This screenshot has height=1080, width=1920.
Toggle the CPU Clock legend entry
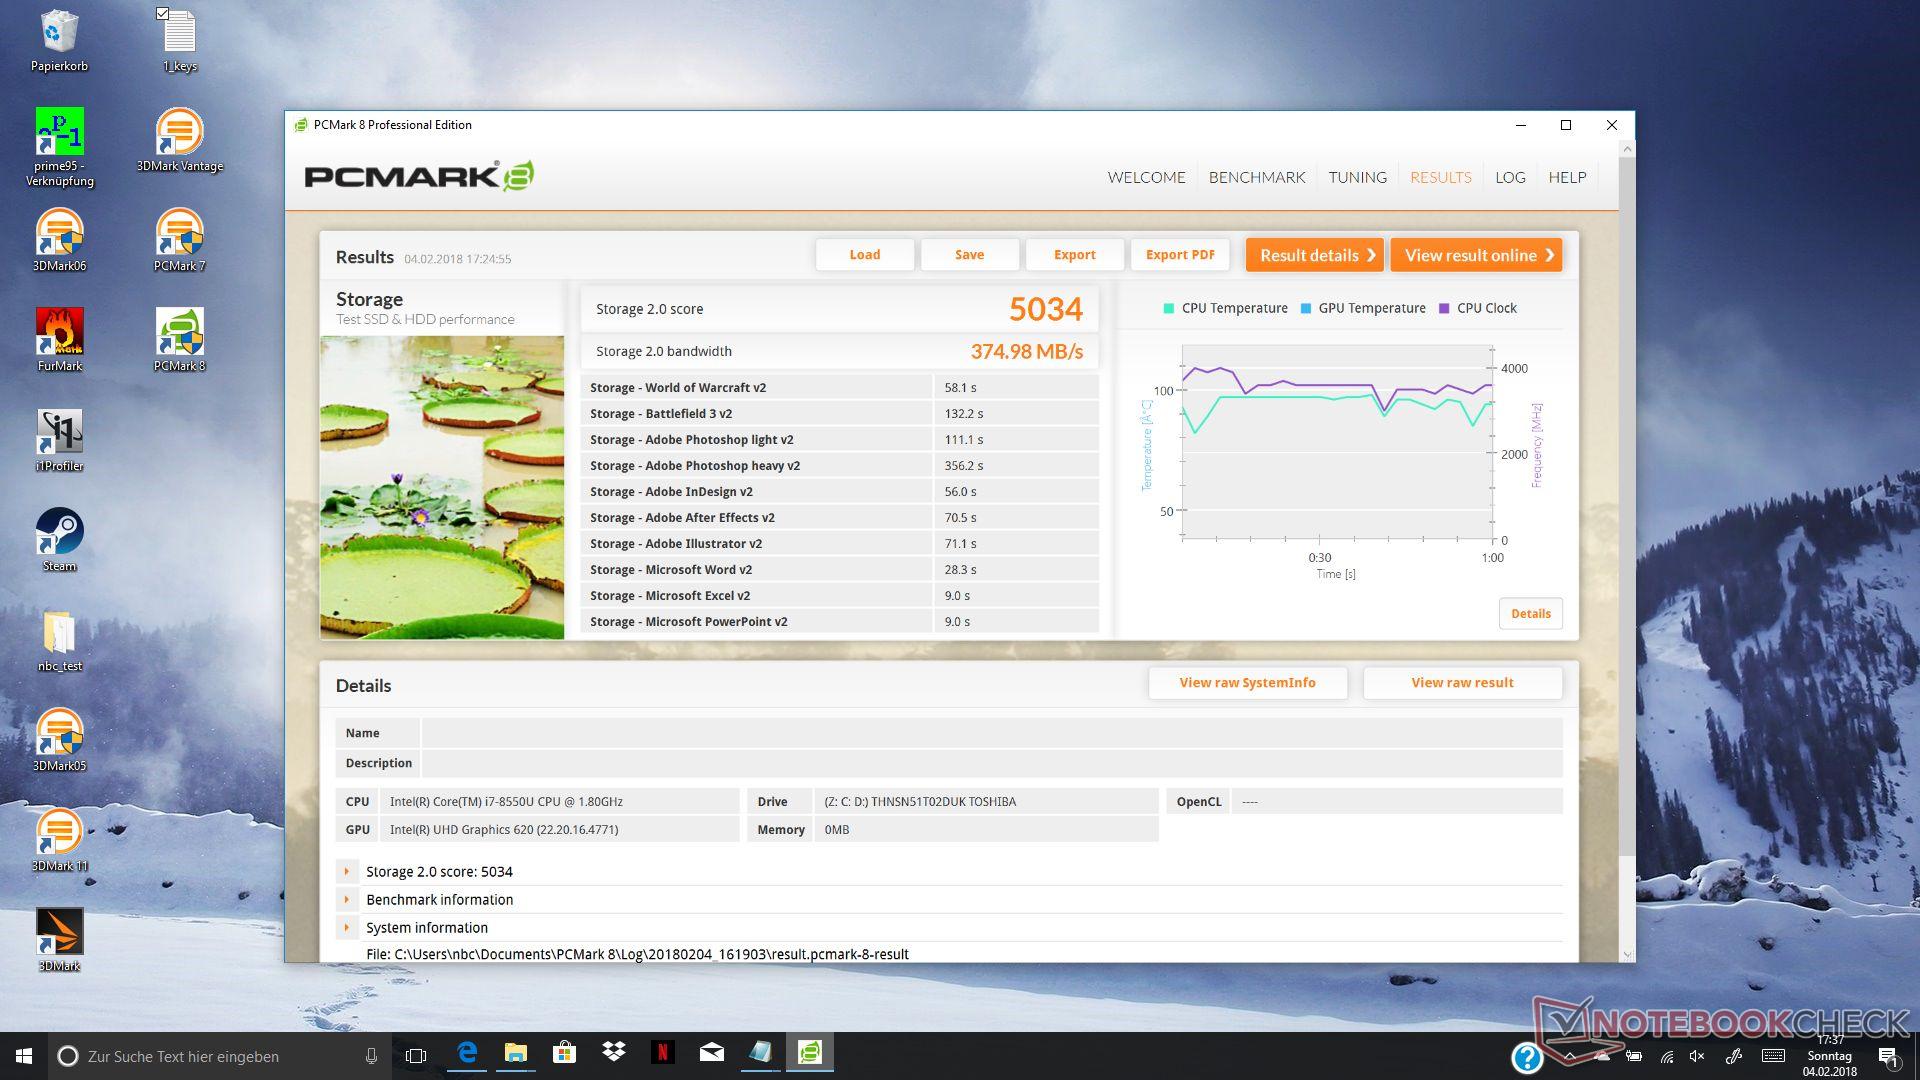click(x=1486, y=308)
